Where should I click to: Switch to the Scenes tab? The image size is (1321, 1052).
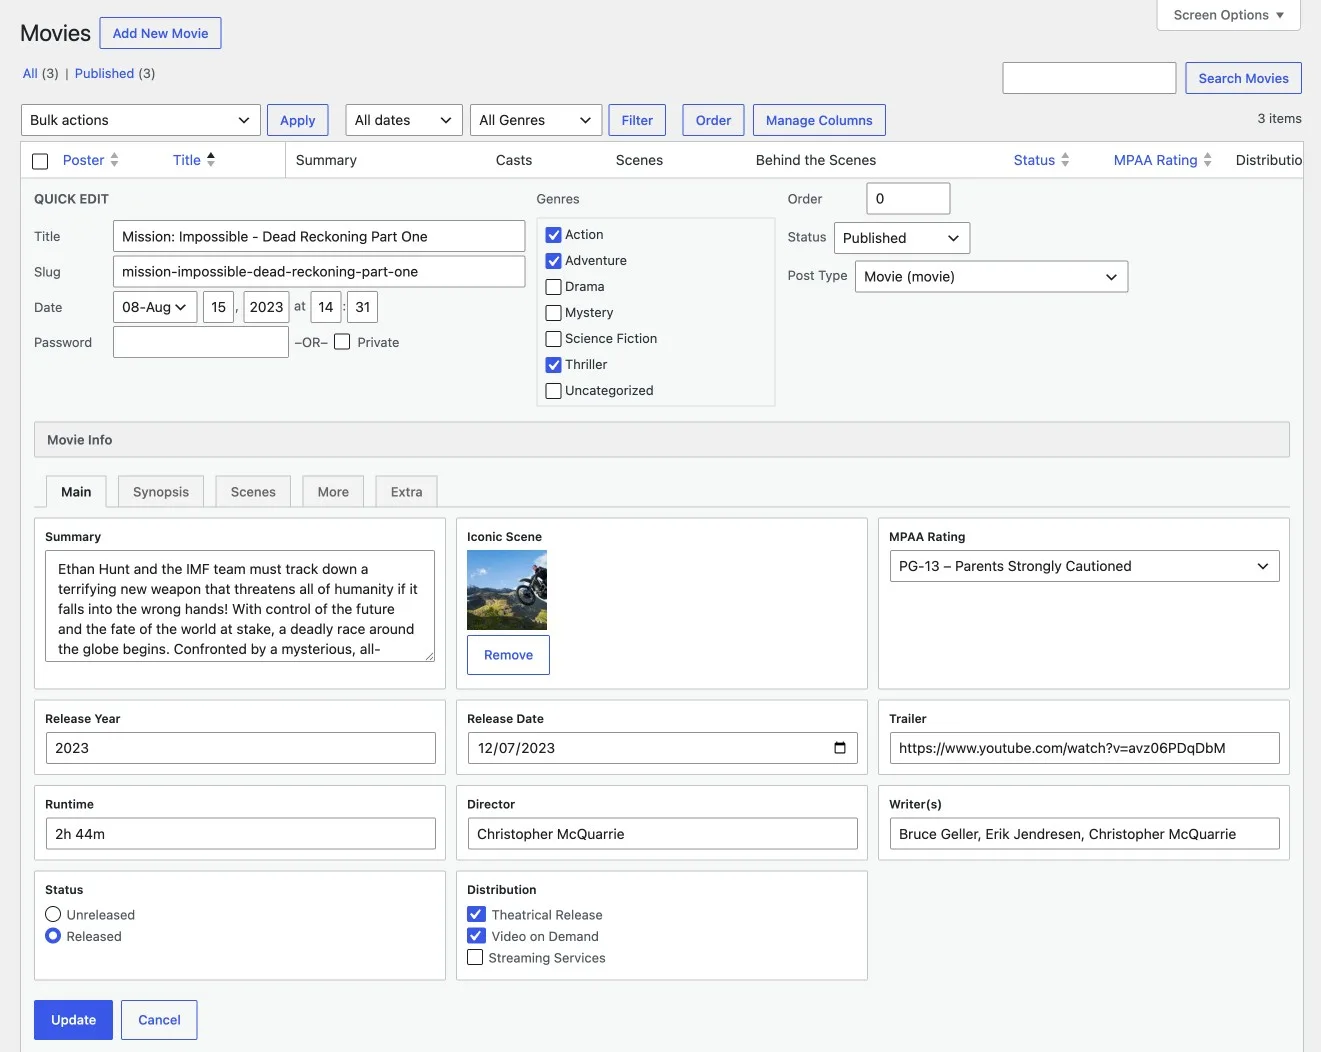[x=253, y=492]
